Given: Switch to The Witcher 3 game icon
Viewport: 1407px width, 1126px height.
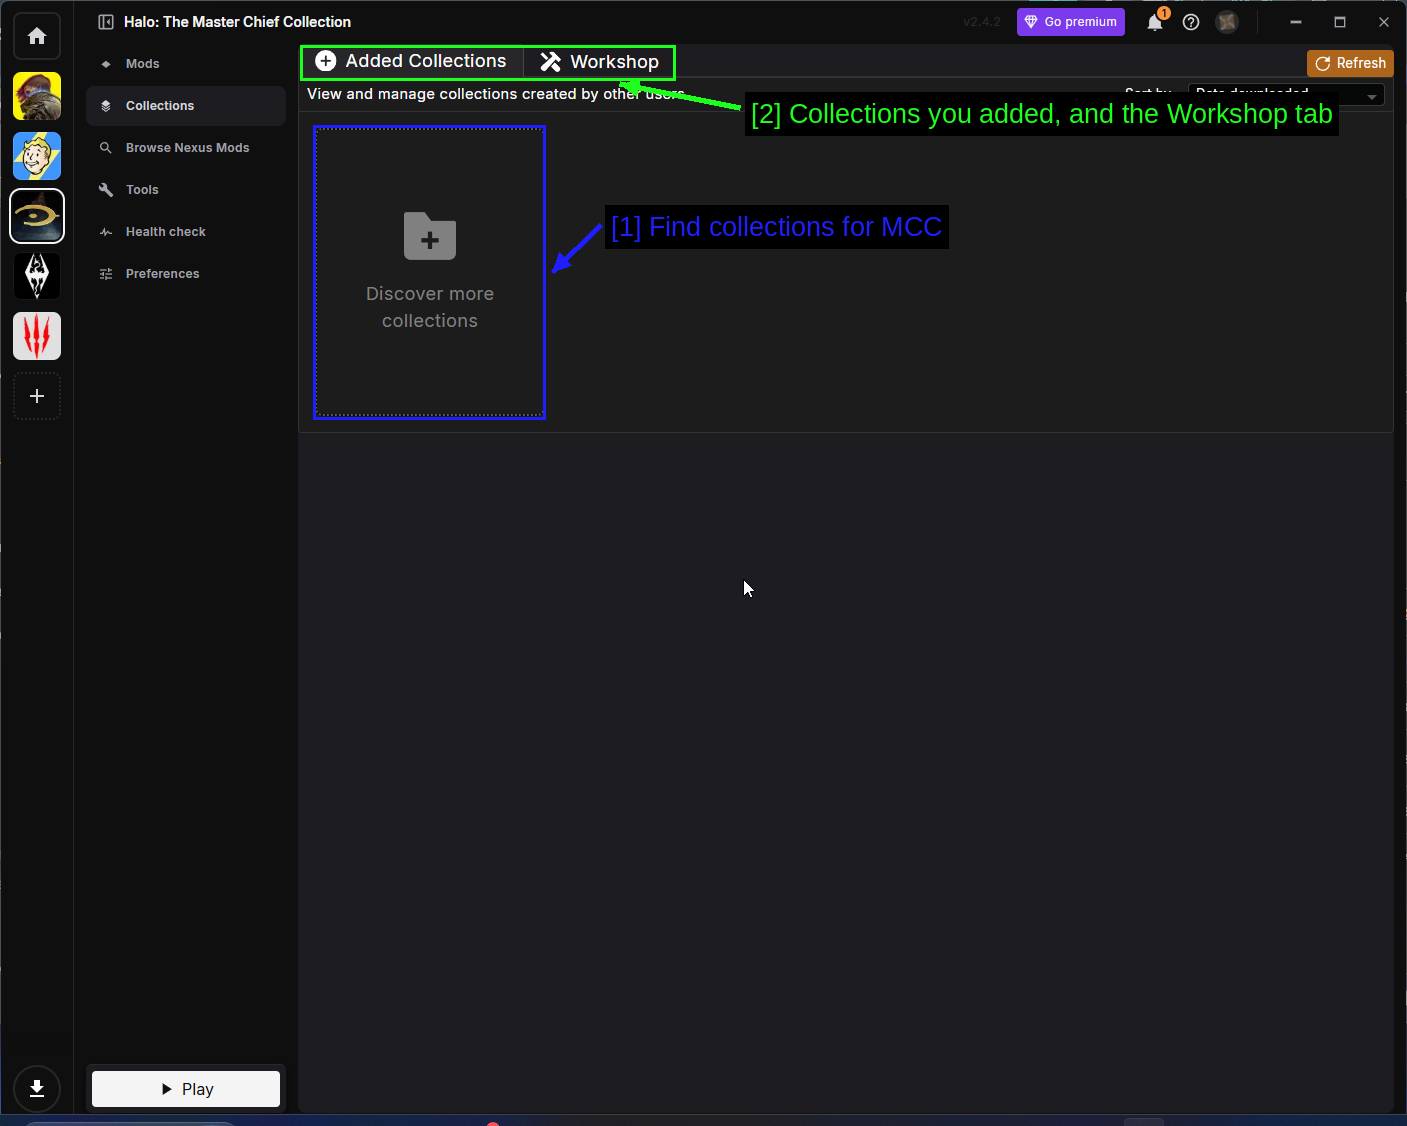Looking at the screenshot, I should tap(37, 336).
